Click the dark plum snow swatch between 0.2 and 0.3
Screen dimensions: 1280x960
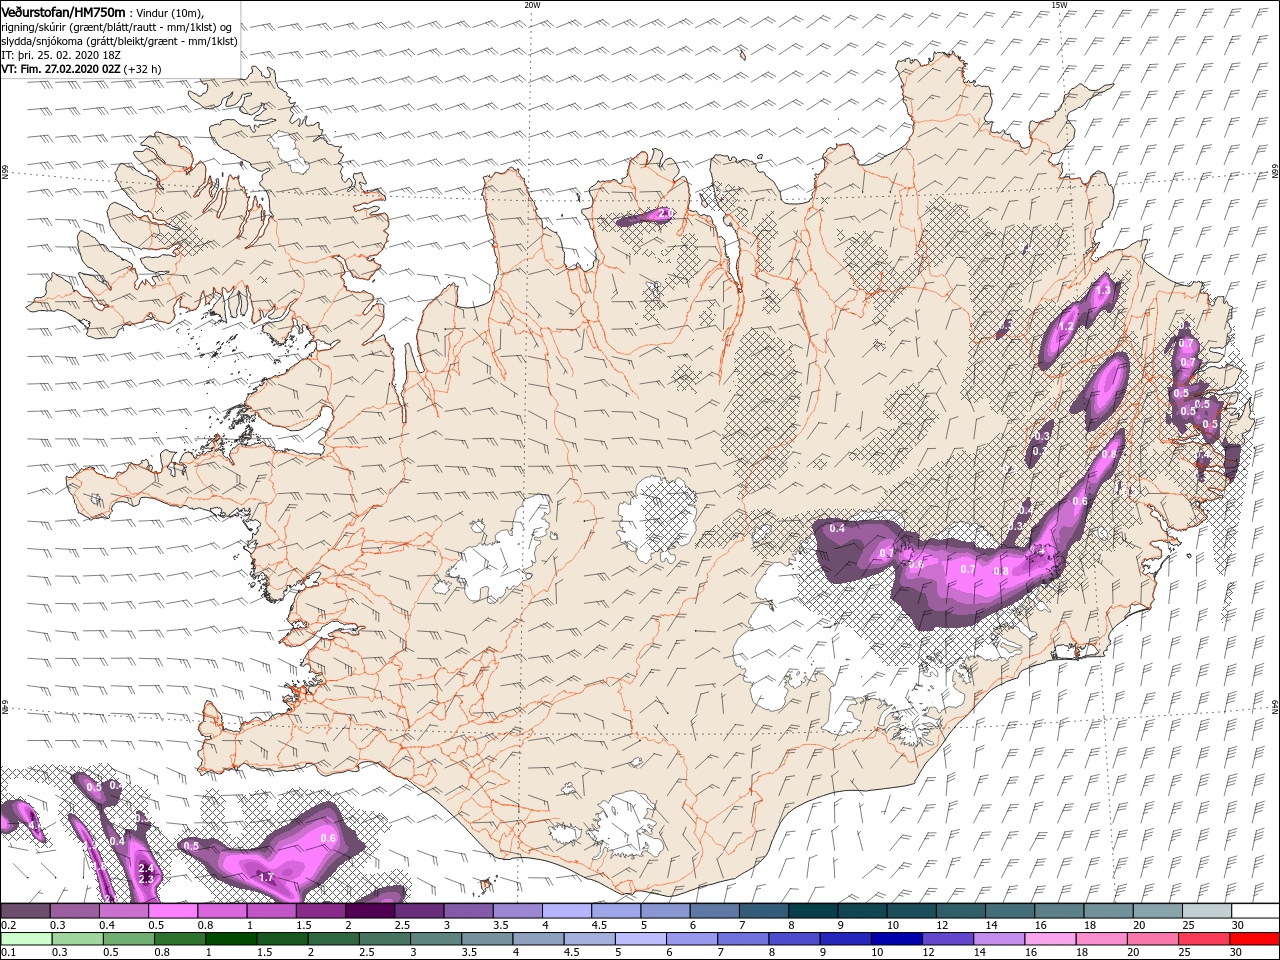pyautogui.click(x=26, y=911)
